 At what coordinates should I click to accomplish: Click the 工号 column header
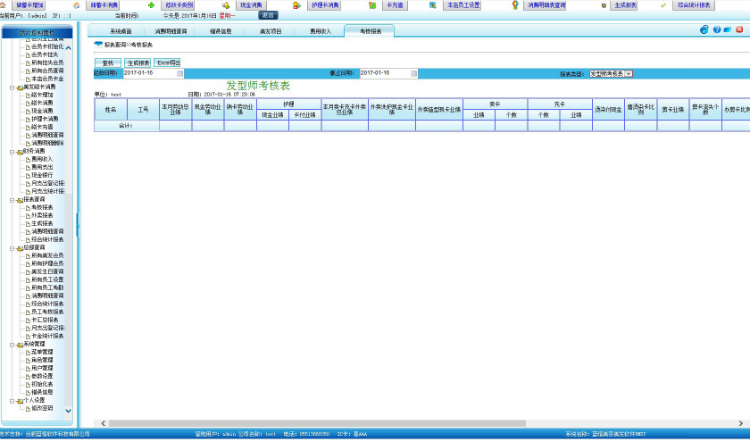coord(143,110)
